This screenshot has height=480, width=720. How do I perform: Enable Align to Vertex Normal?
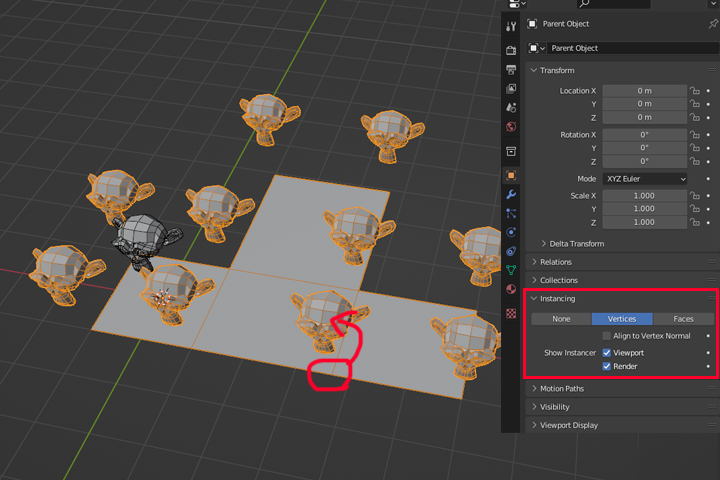(607, 336)
